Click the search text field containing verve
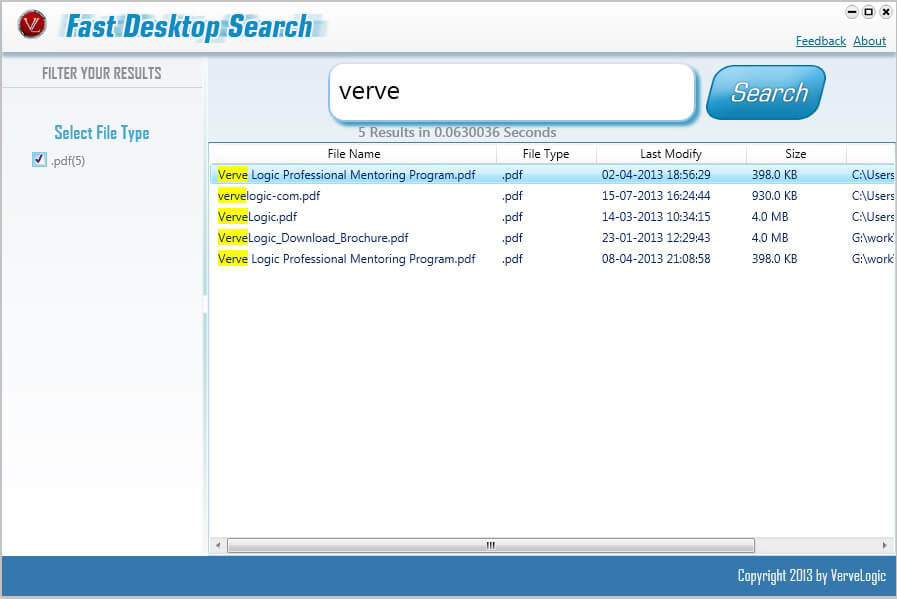This screenshot has width=897, height=599. click(511, 92)
